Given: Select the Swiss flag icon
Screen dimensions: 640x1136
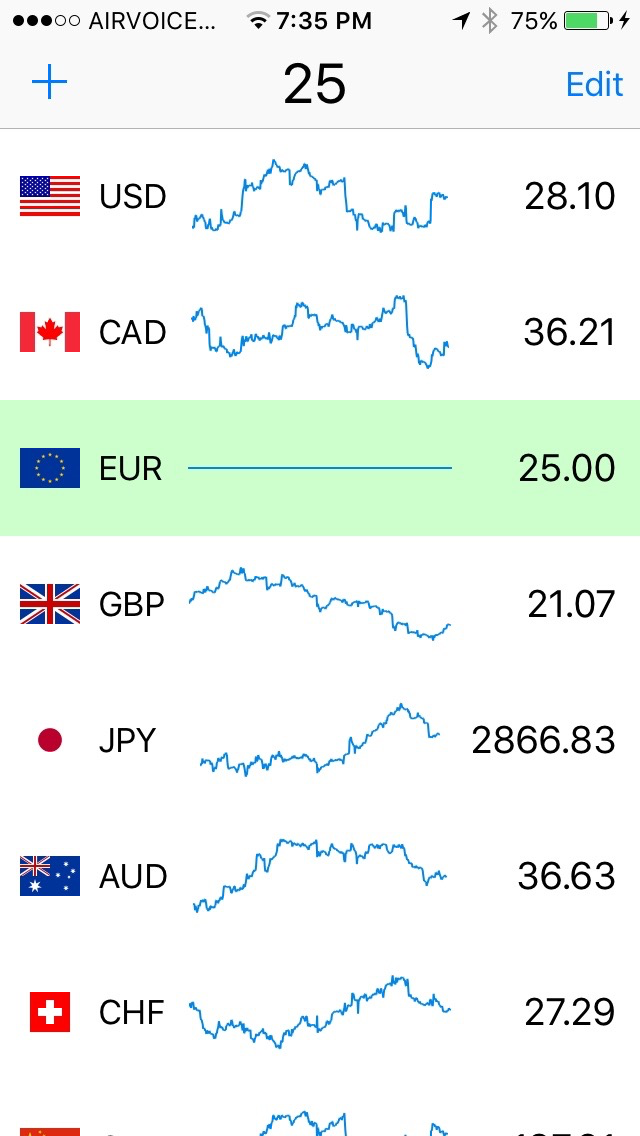Looking at the screenshot, I should coord(50,1012).
